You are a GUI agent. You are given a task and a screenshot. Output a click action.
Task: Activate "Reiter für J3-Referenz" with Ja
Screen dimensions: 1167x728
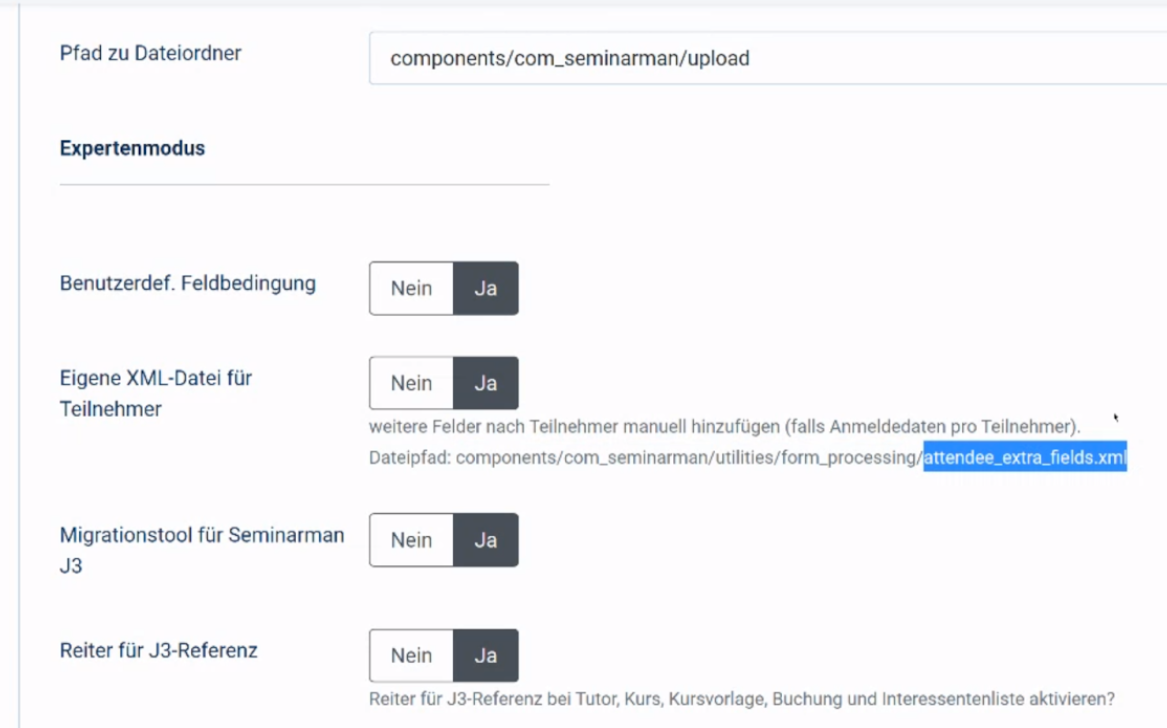click(x=487, y=656)
